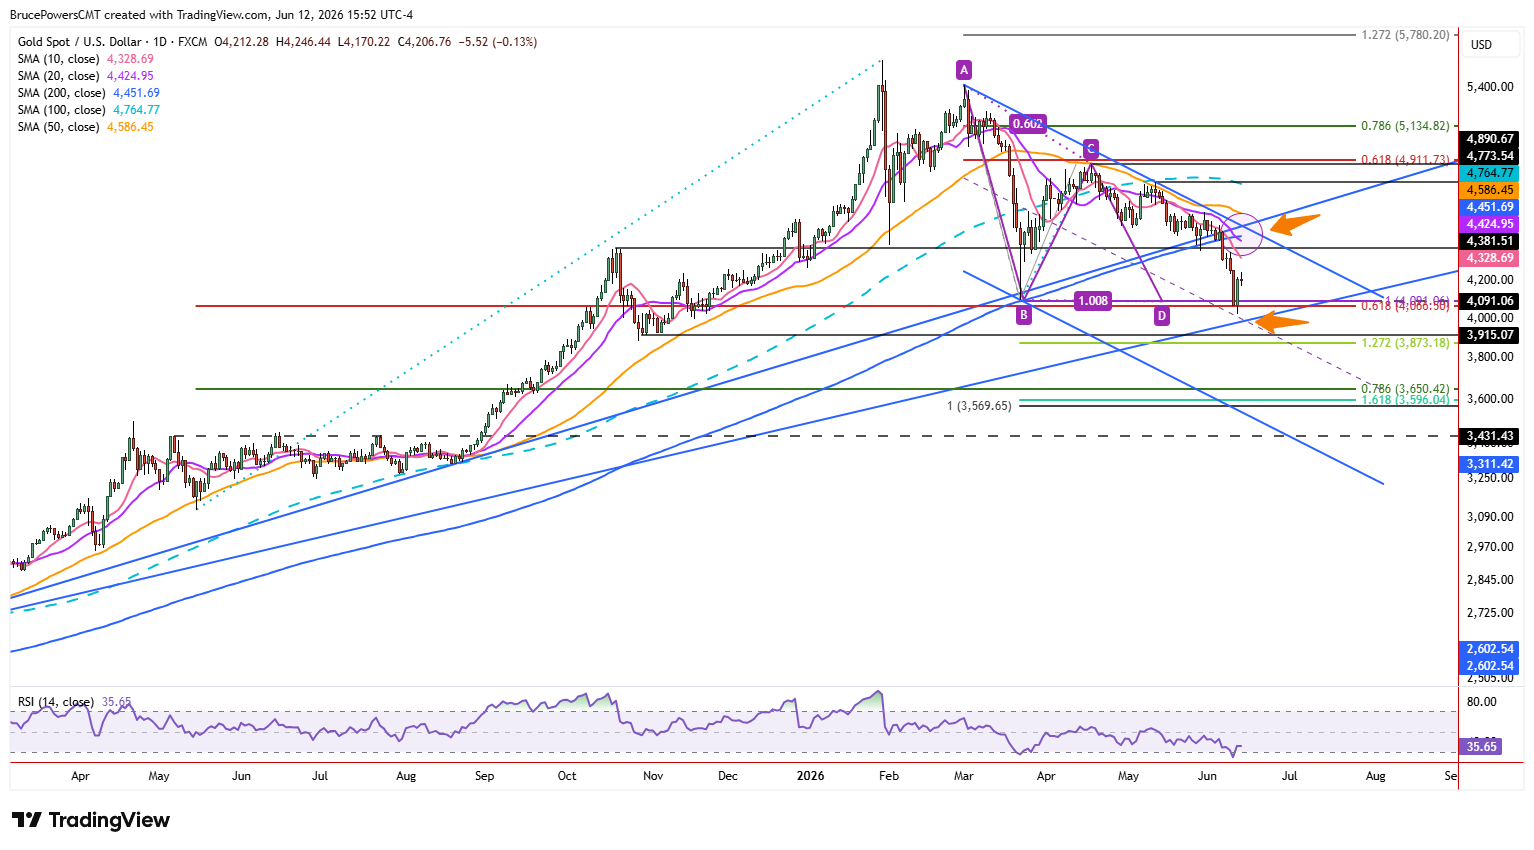The height and width of the screenshot is (850, 1534).
Task: Click the 1.008 ratio label on BD line
Action: [x=1093, y=301]
